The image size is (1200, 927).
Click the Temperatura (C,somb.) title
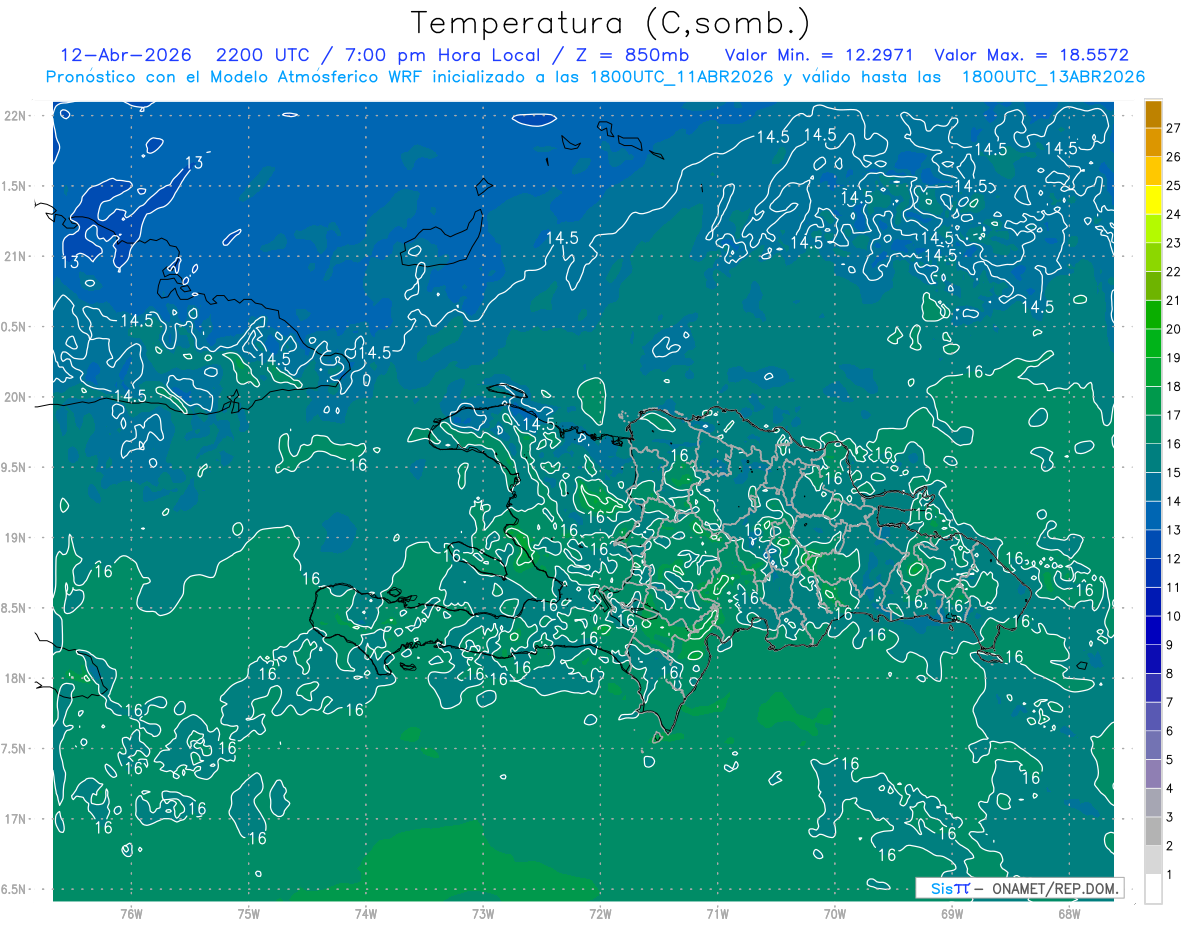(x=610, y=22)
